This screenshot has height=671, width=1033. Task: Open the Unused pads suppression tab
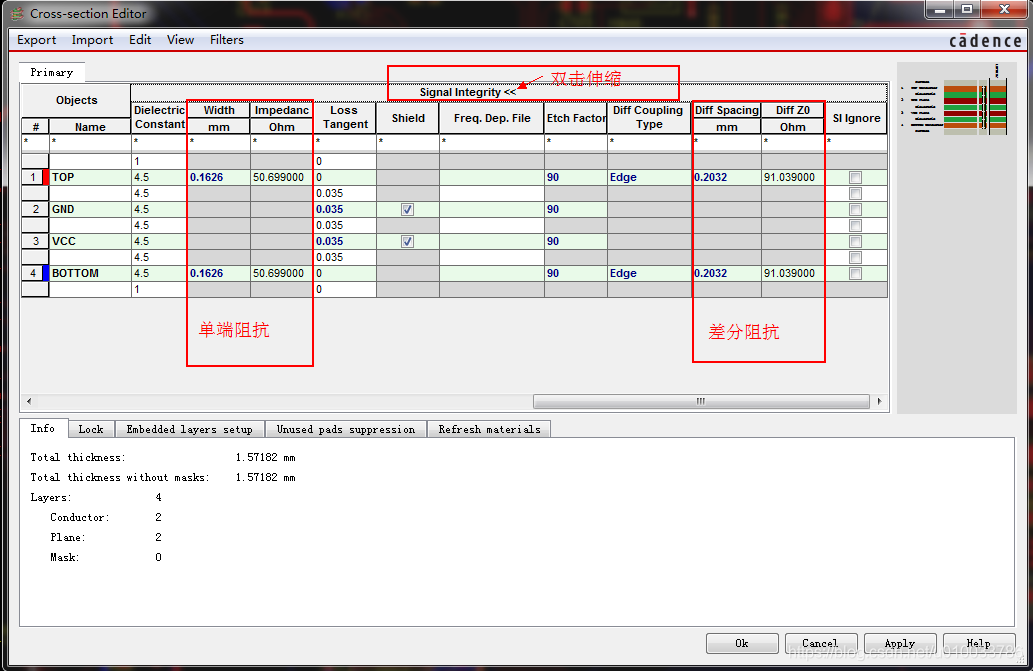[345, 429]
